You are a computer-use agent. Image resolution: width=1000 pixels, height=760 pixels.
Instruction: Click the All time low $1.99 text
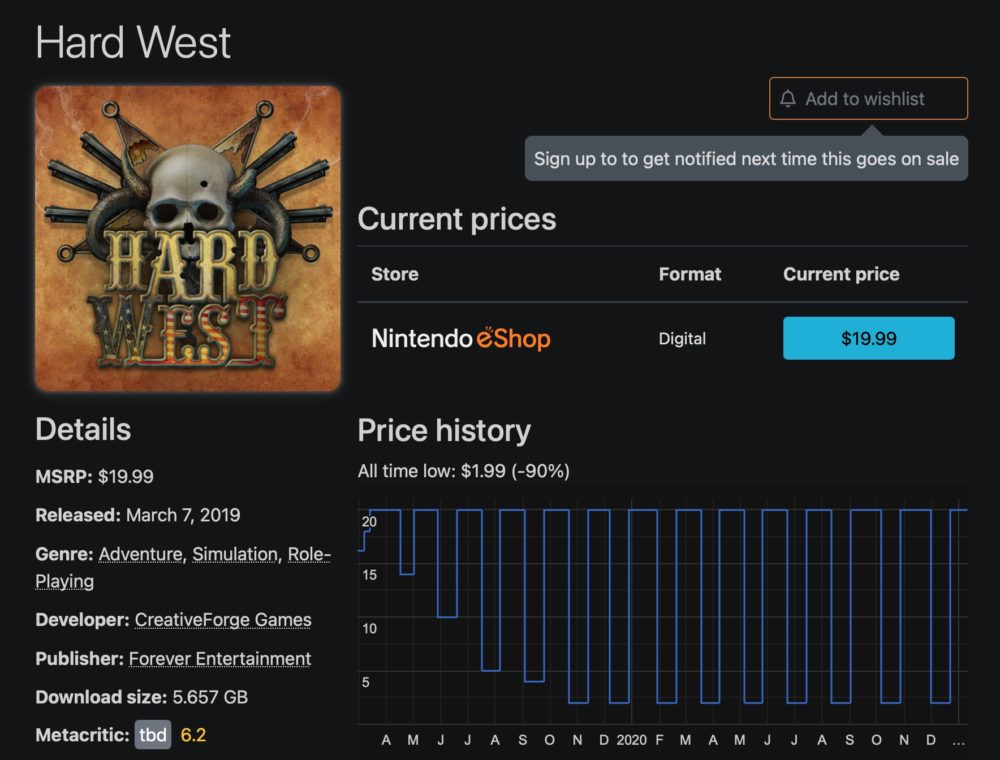click(464, 471)
